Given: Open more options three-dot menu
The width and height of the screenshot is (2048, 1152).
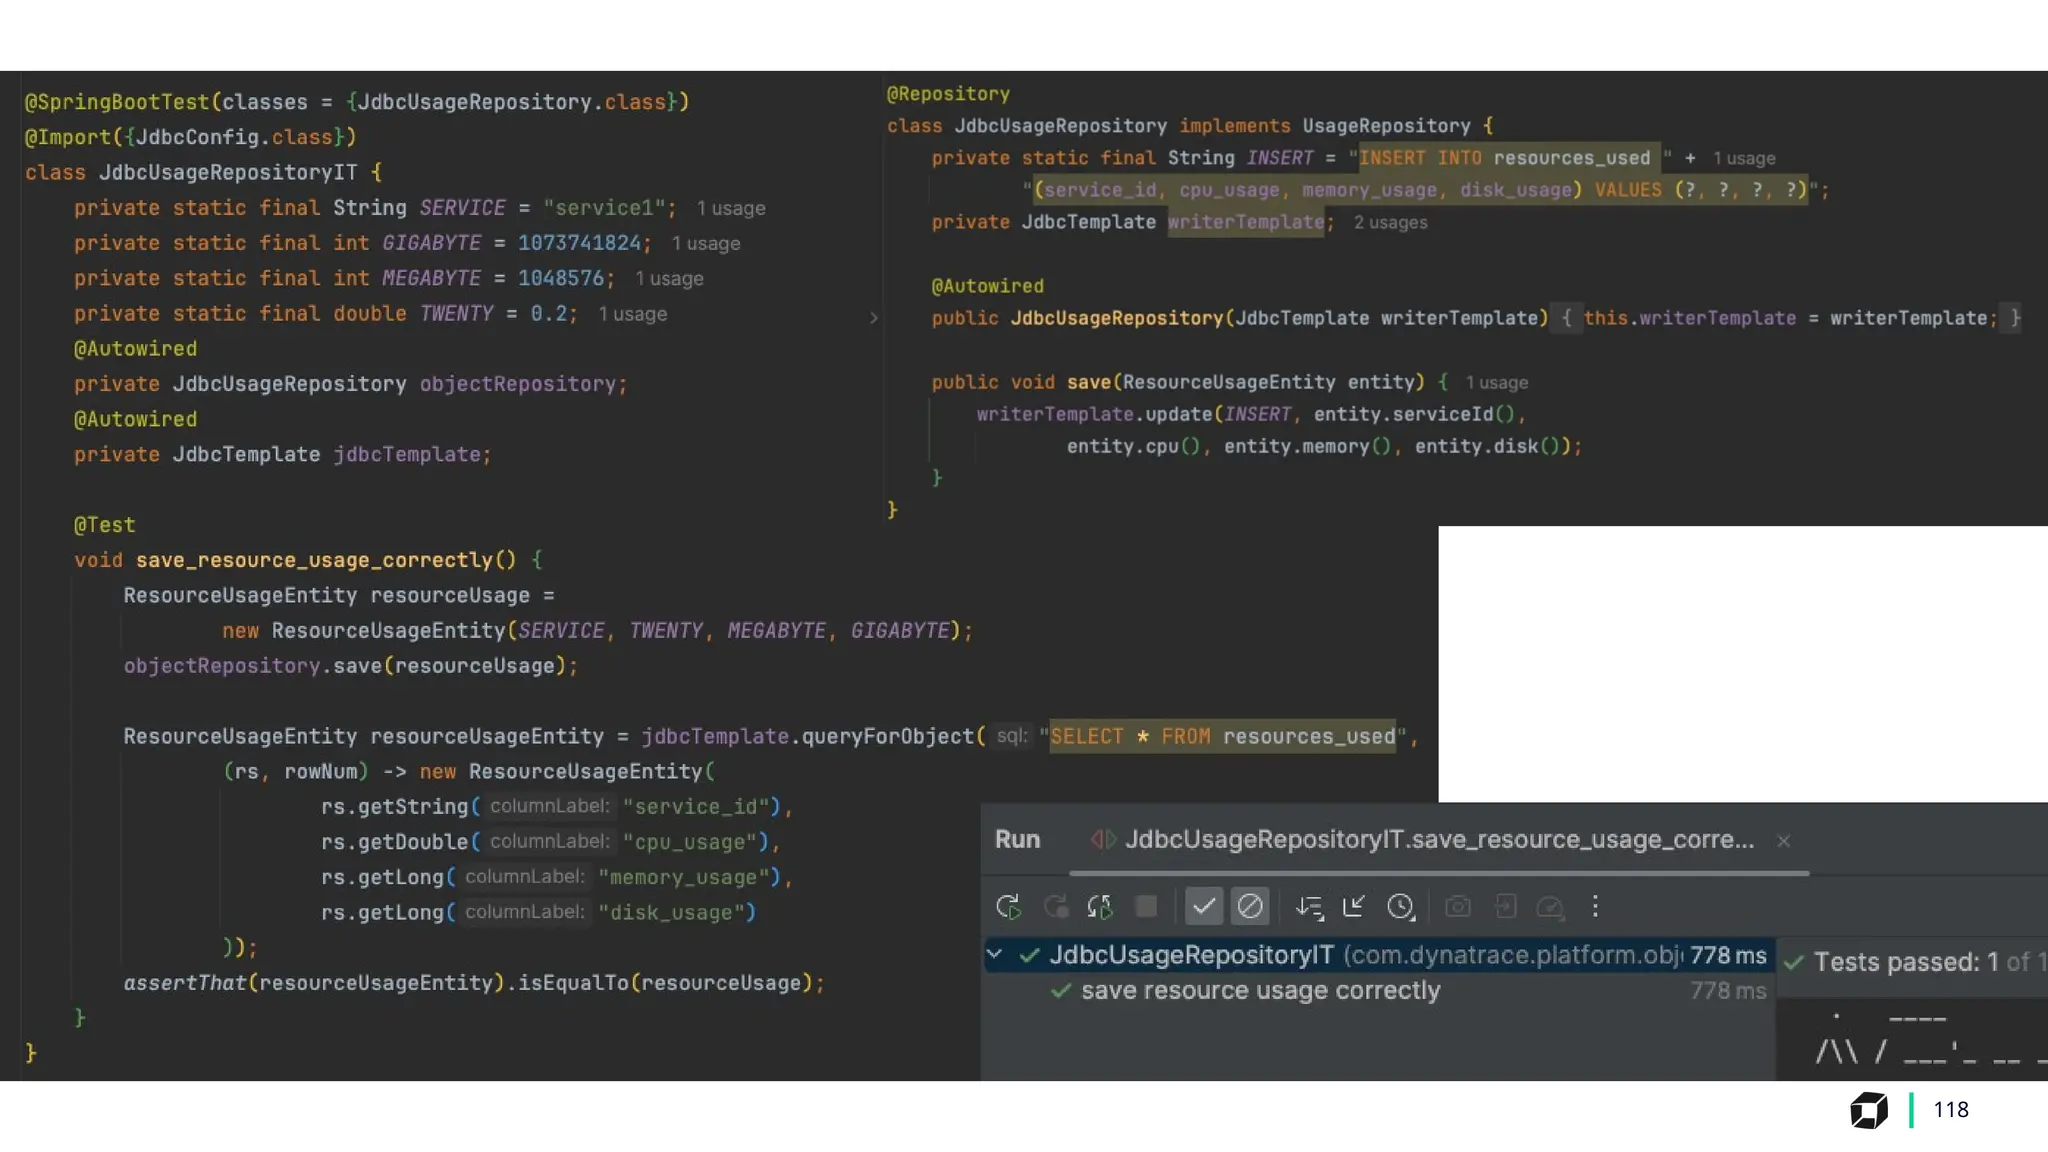Looking at the screenshot, I should pyautogui.click(x=1595, y=907).
